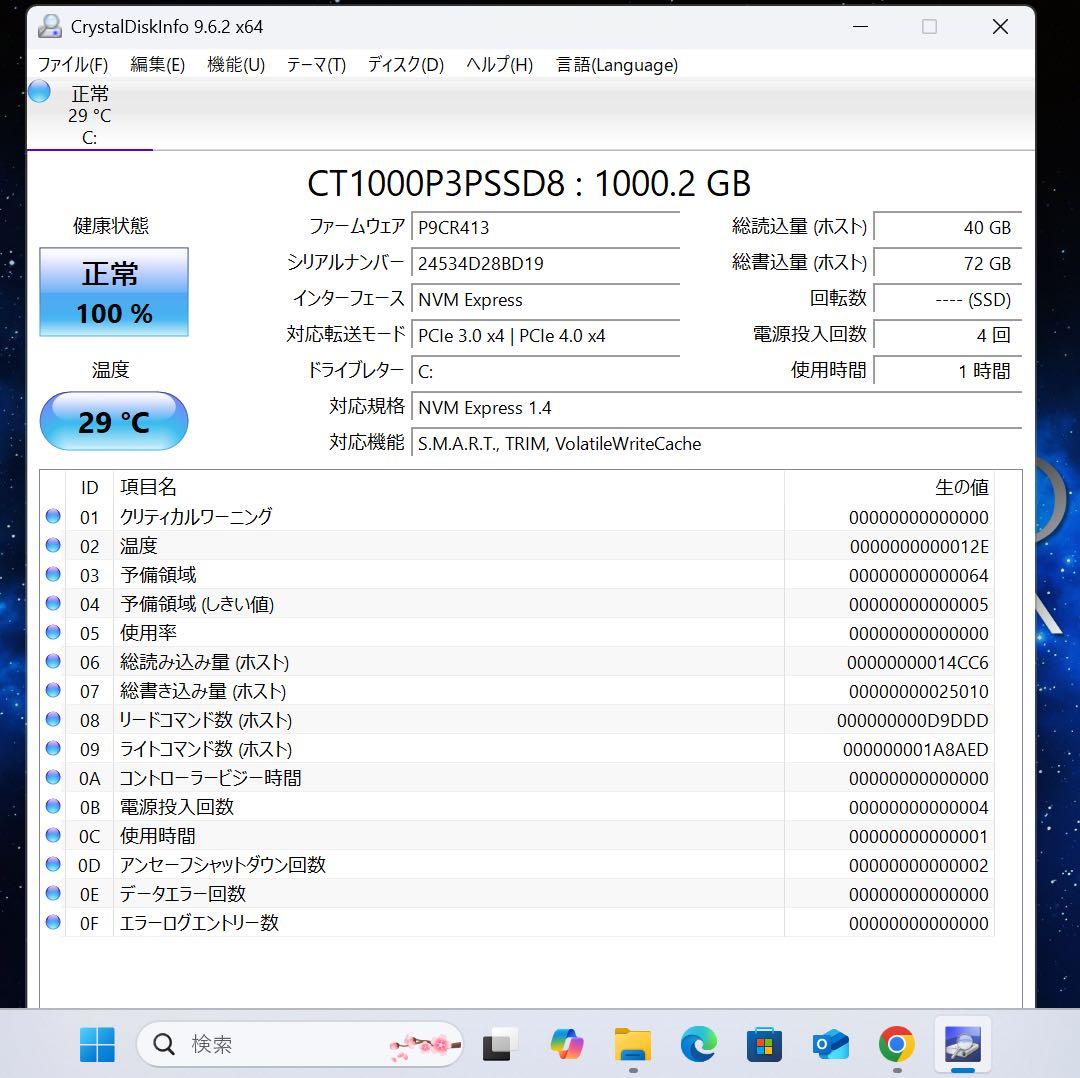Click the firmware field P9CR413
The height and width of the screenshot is (1078, 1080).
point(546,227)
